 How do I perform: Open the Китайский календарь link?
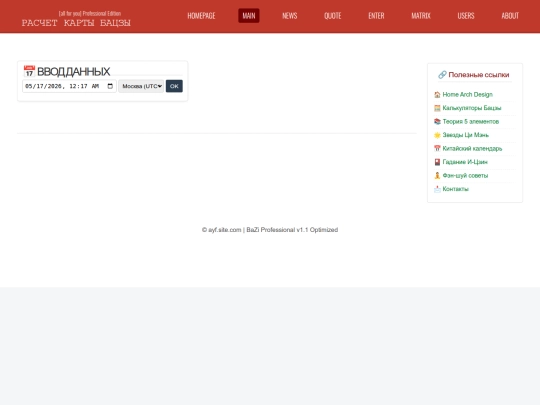pos(472,148)
